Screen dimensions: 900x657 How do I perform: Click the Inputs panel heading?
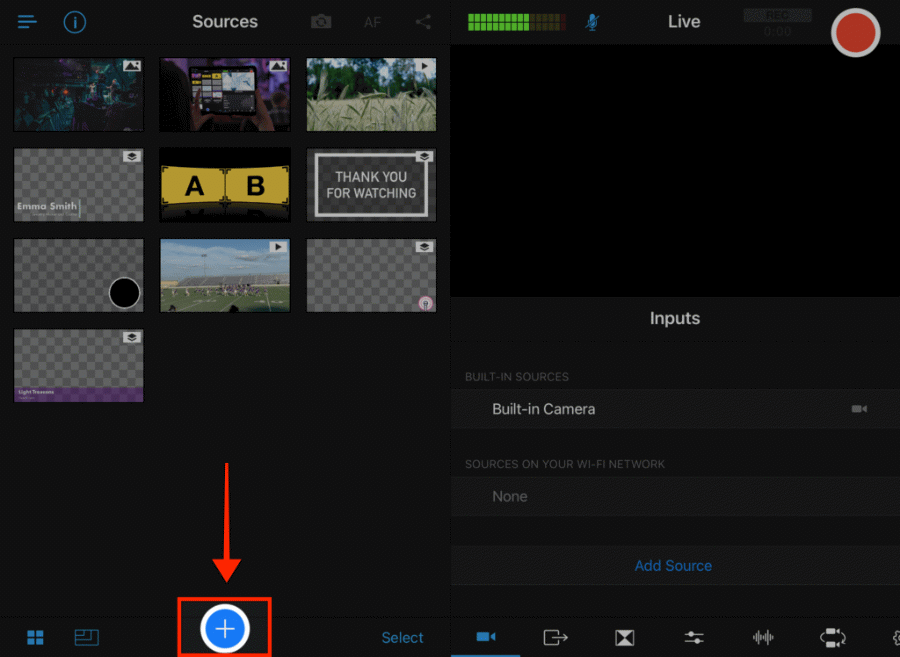click(675, 318)
